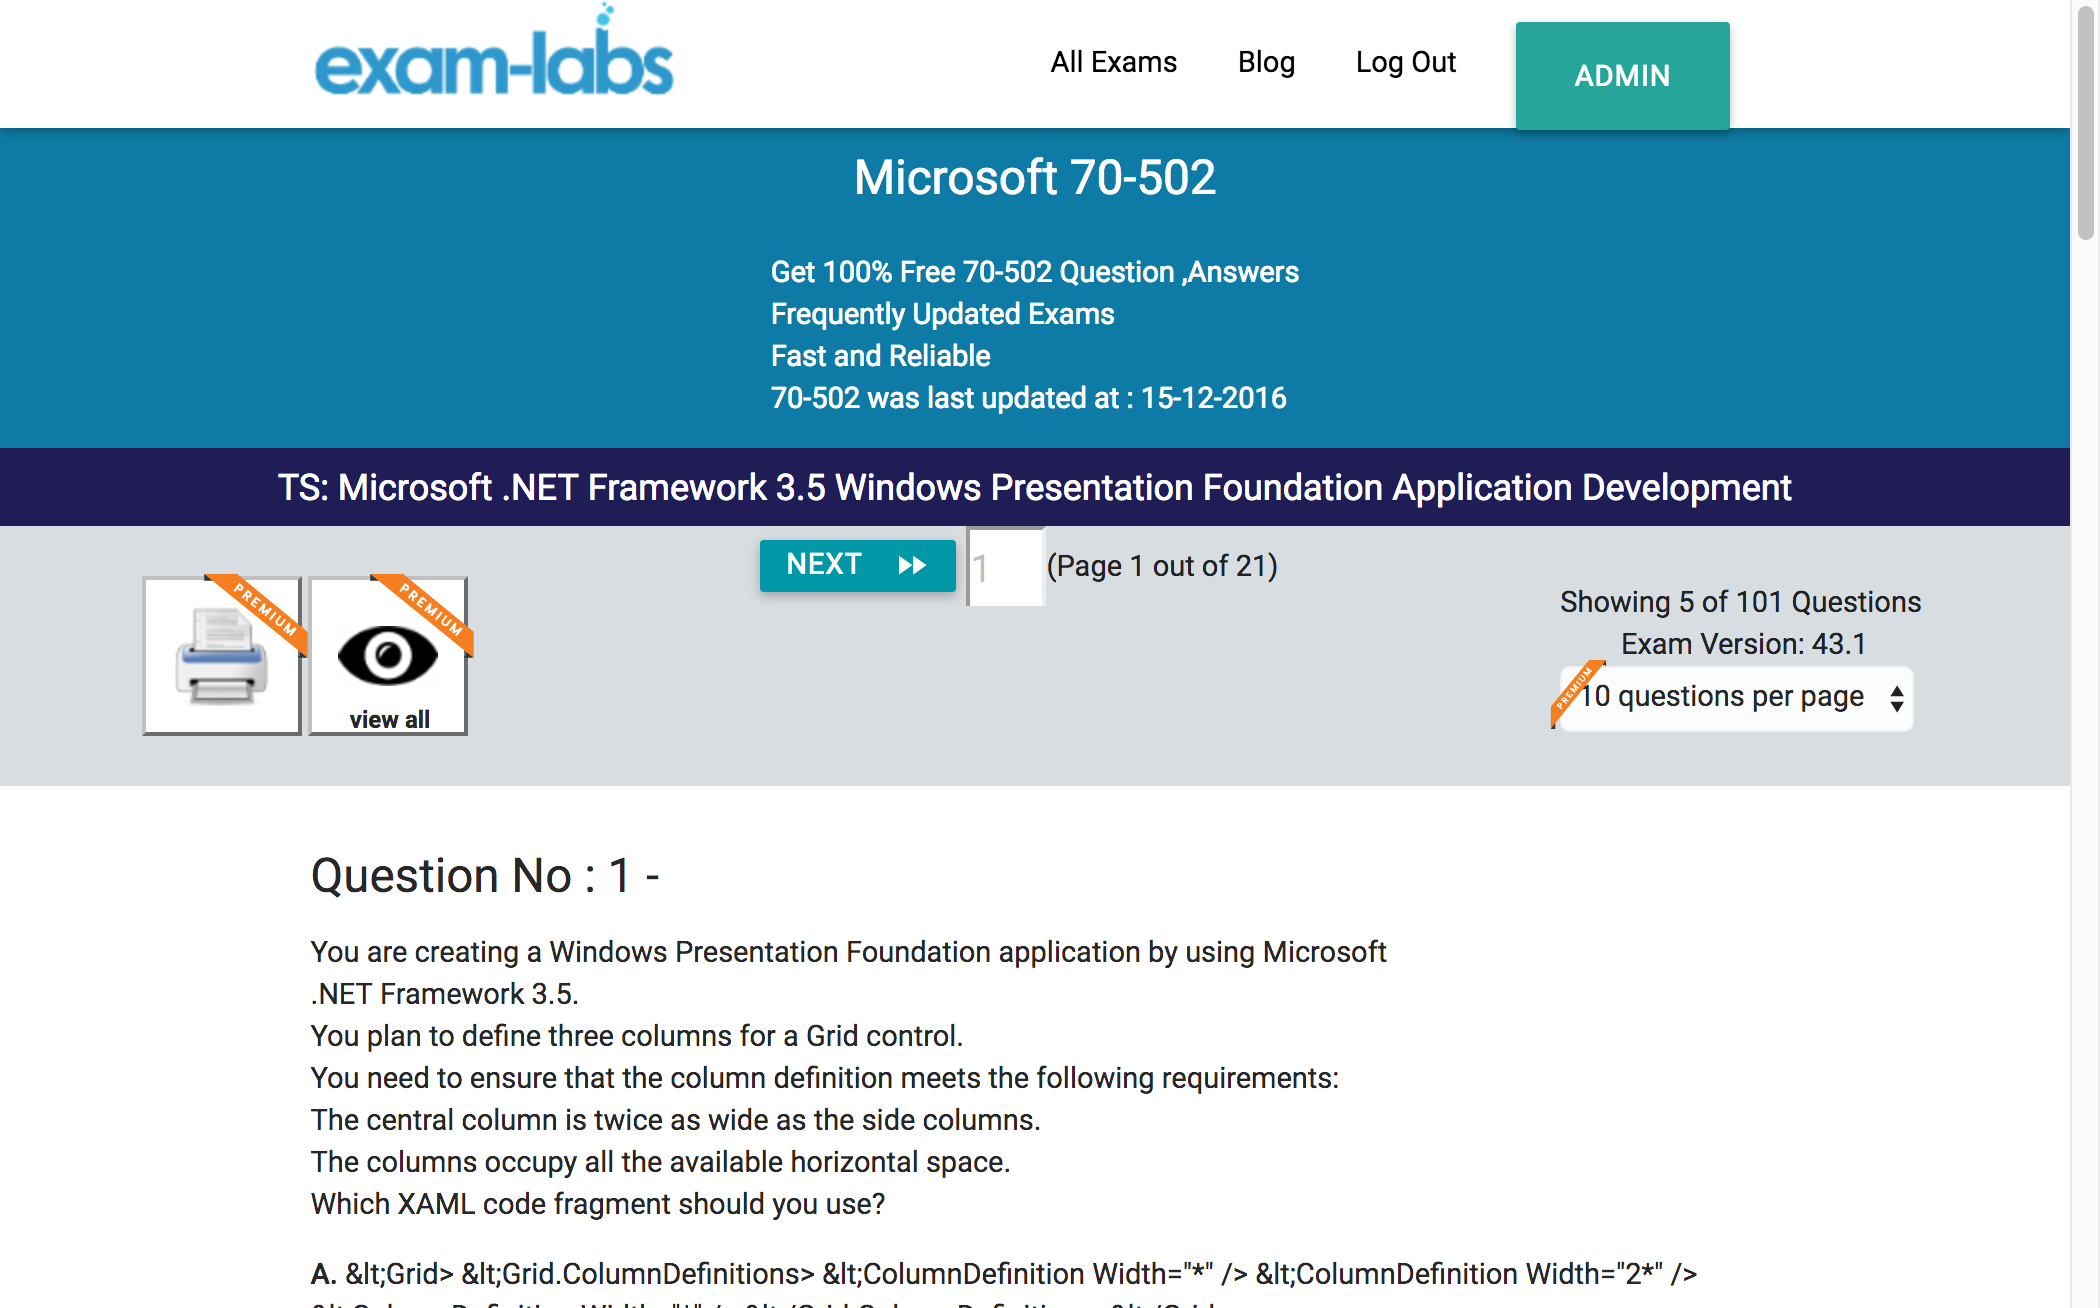This screenshot has width=2100, height=1308.
Task: Open the exam-labs logo homepage
Action: pos(494,52)
